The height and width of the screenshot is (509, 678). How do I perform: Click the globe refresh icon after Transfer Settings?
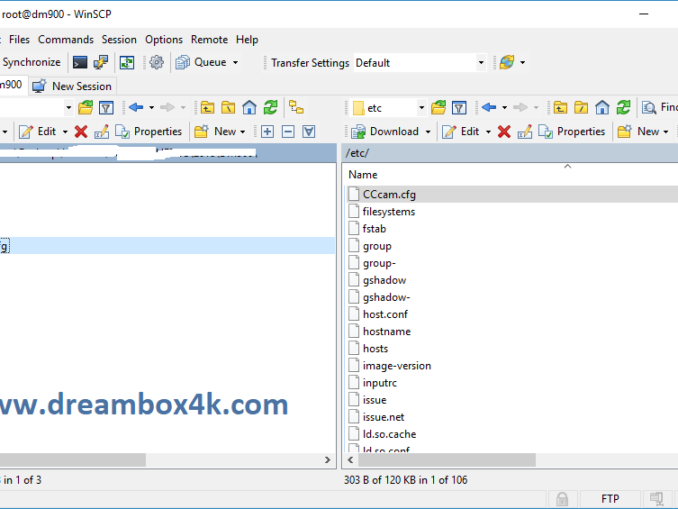[507, 62]
